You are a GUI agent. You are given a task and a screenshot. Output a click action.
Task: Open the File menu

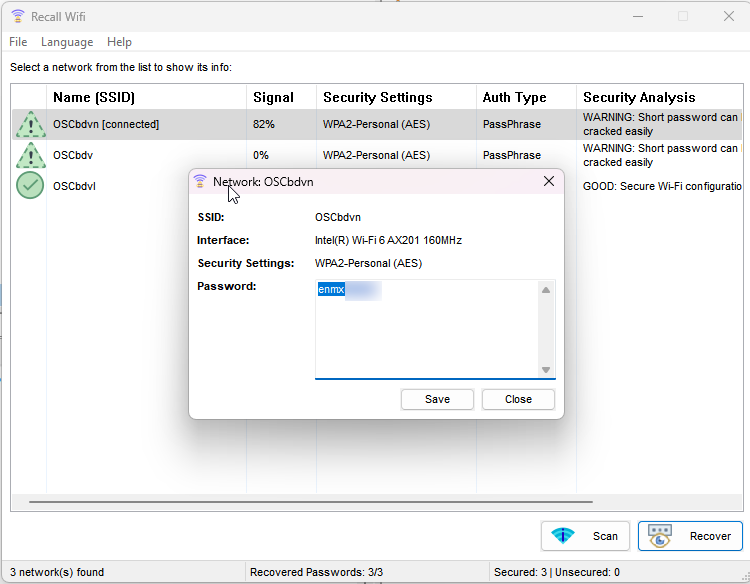(18, 42)
